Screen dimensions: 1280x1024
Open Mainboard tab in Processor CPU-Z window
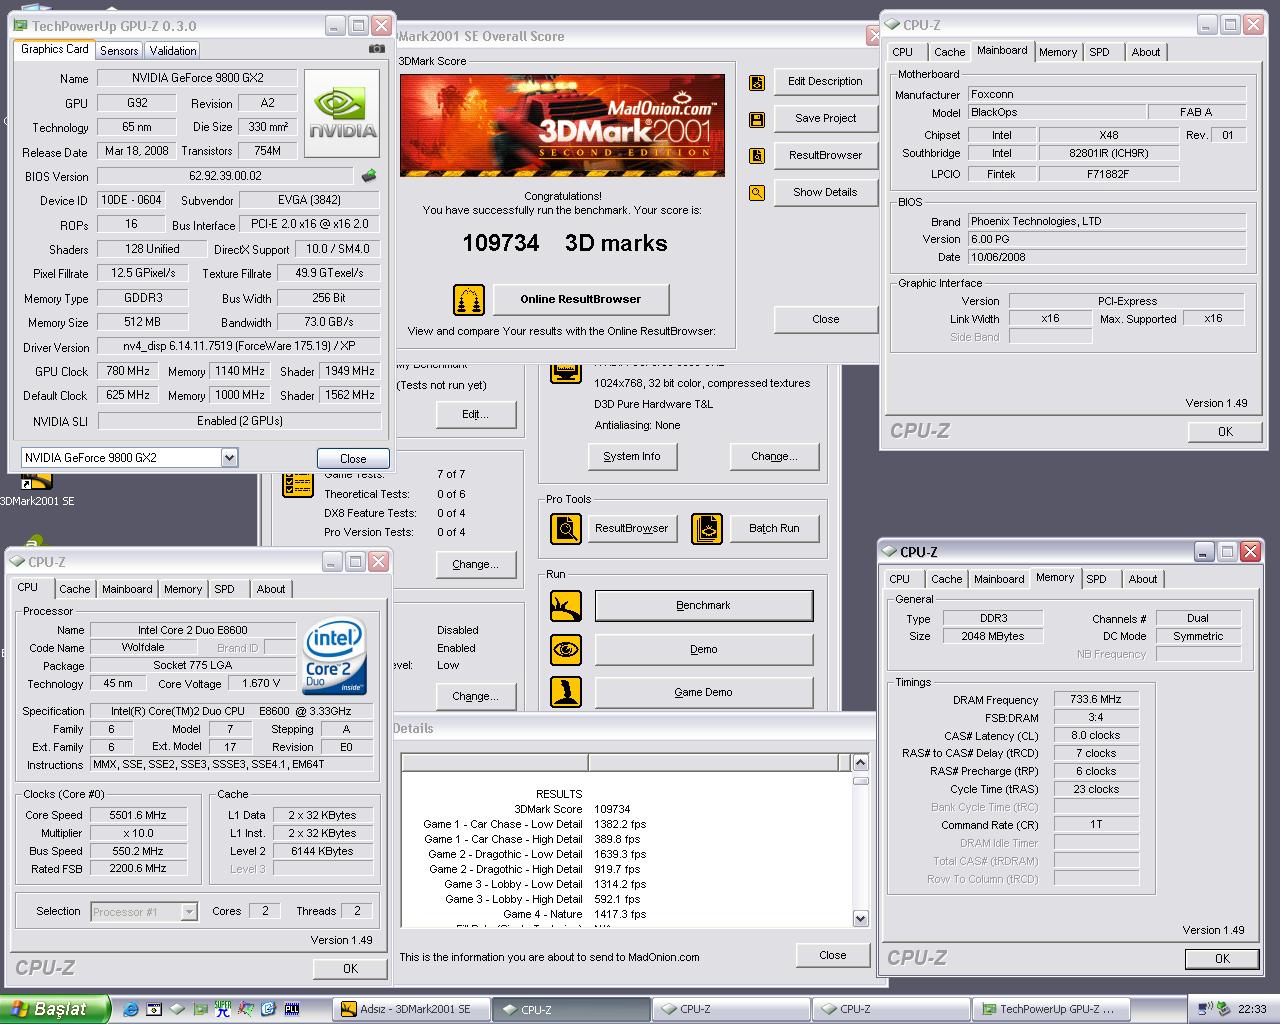tap(127, 589)
